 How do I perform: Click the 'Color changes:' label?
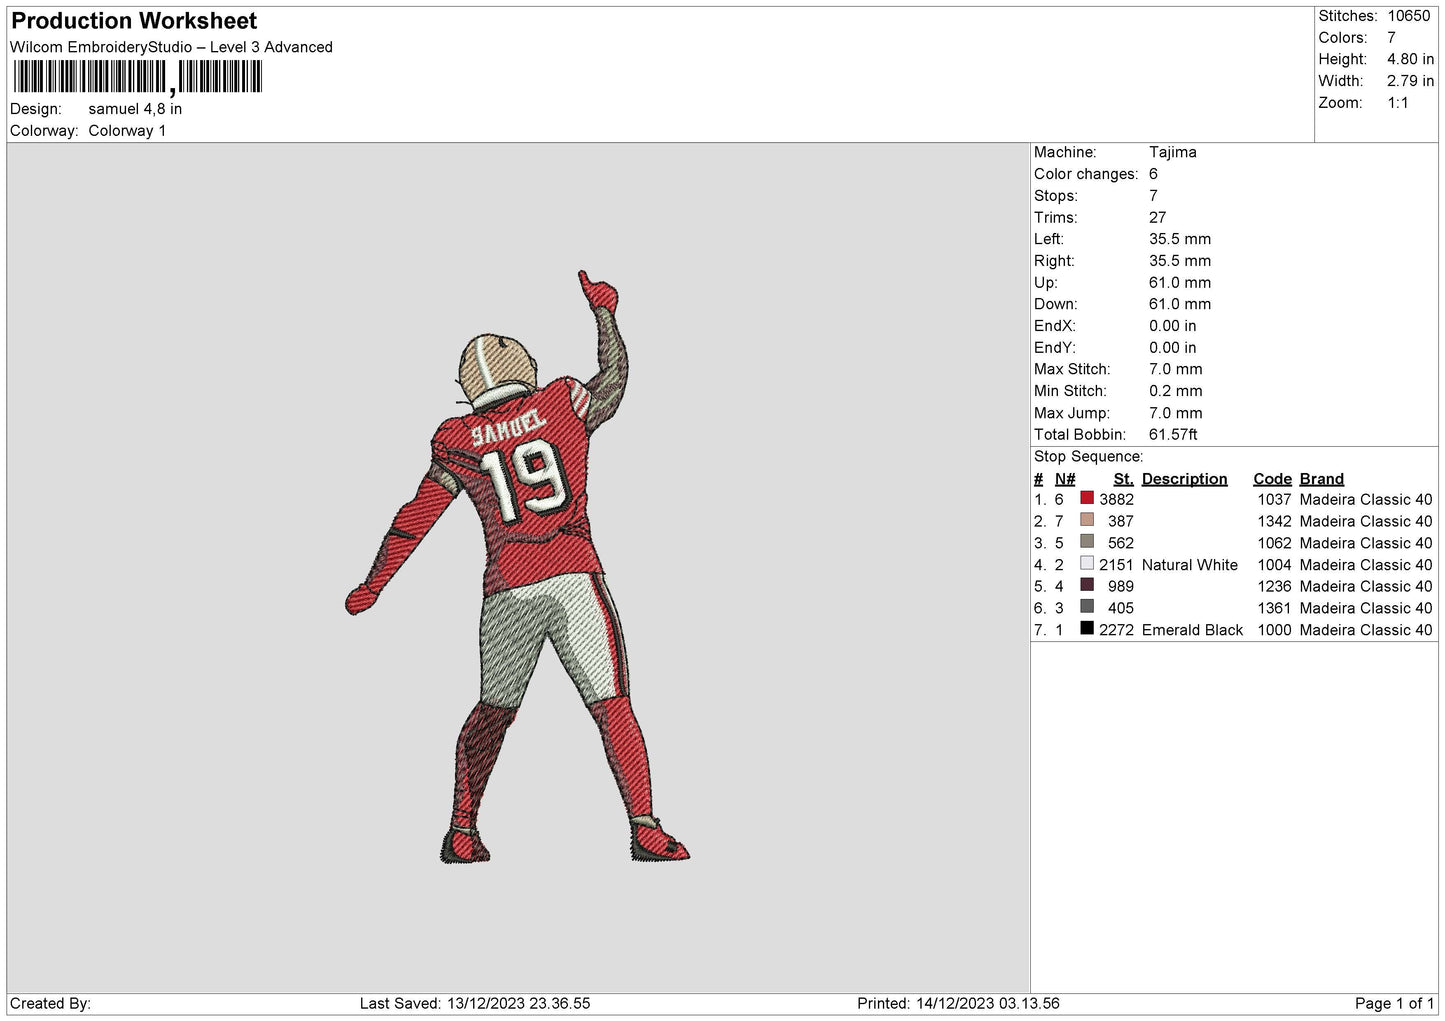[1086, 174]
